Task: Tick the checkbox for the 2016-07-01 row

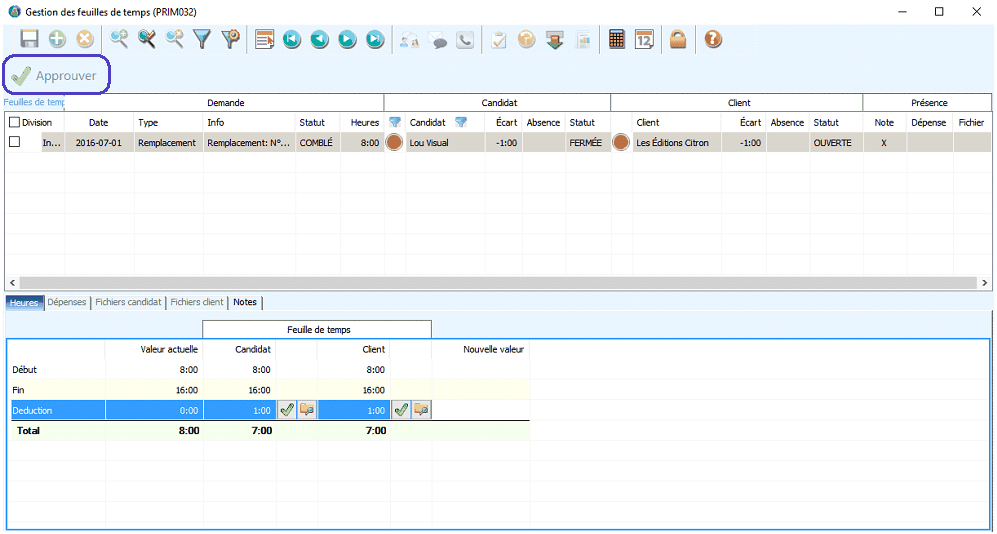Action: [14, 143]
